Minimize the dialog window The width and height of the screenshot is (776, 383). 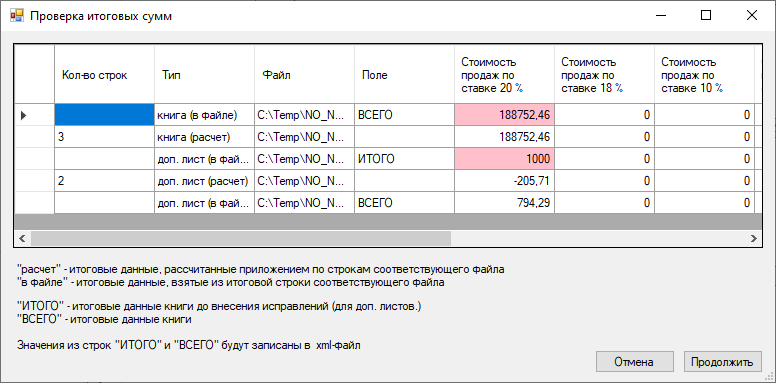[661, 16]
